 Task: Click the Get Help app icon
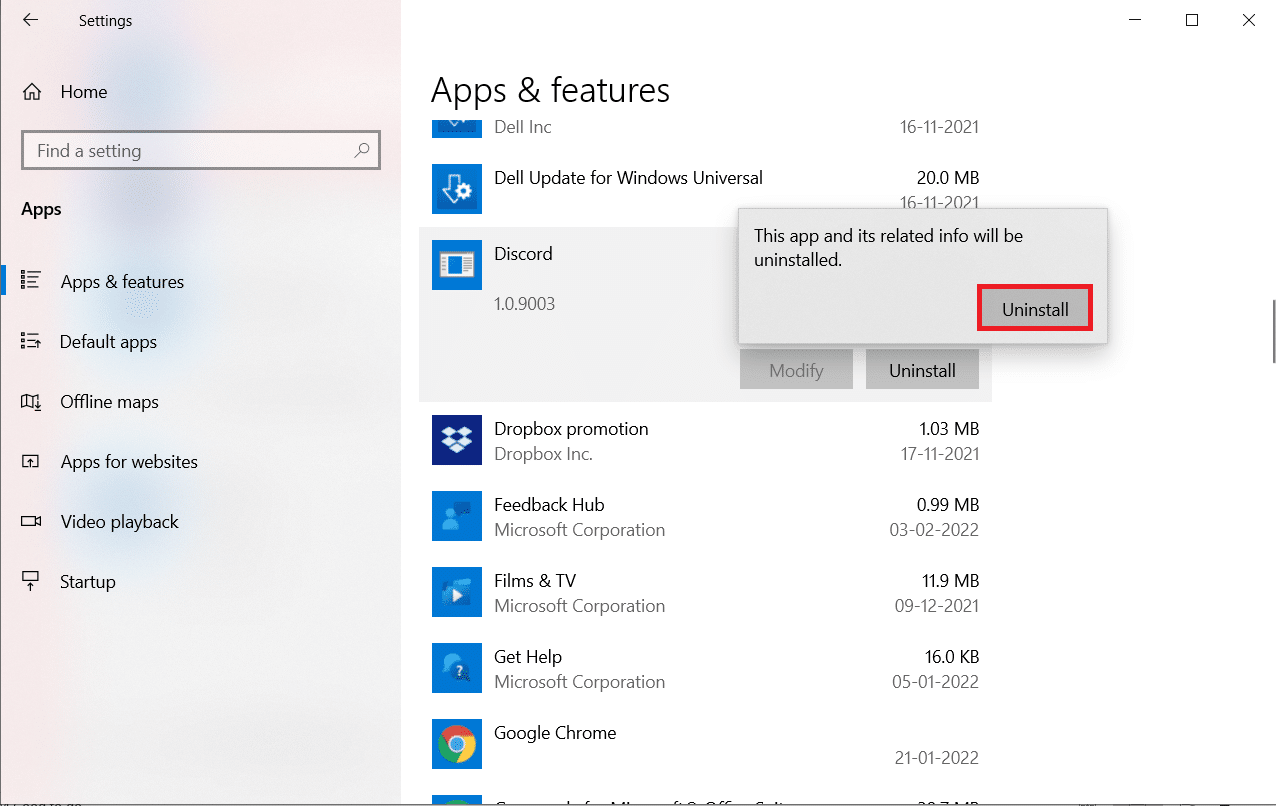(x=457, y=668)
